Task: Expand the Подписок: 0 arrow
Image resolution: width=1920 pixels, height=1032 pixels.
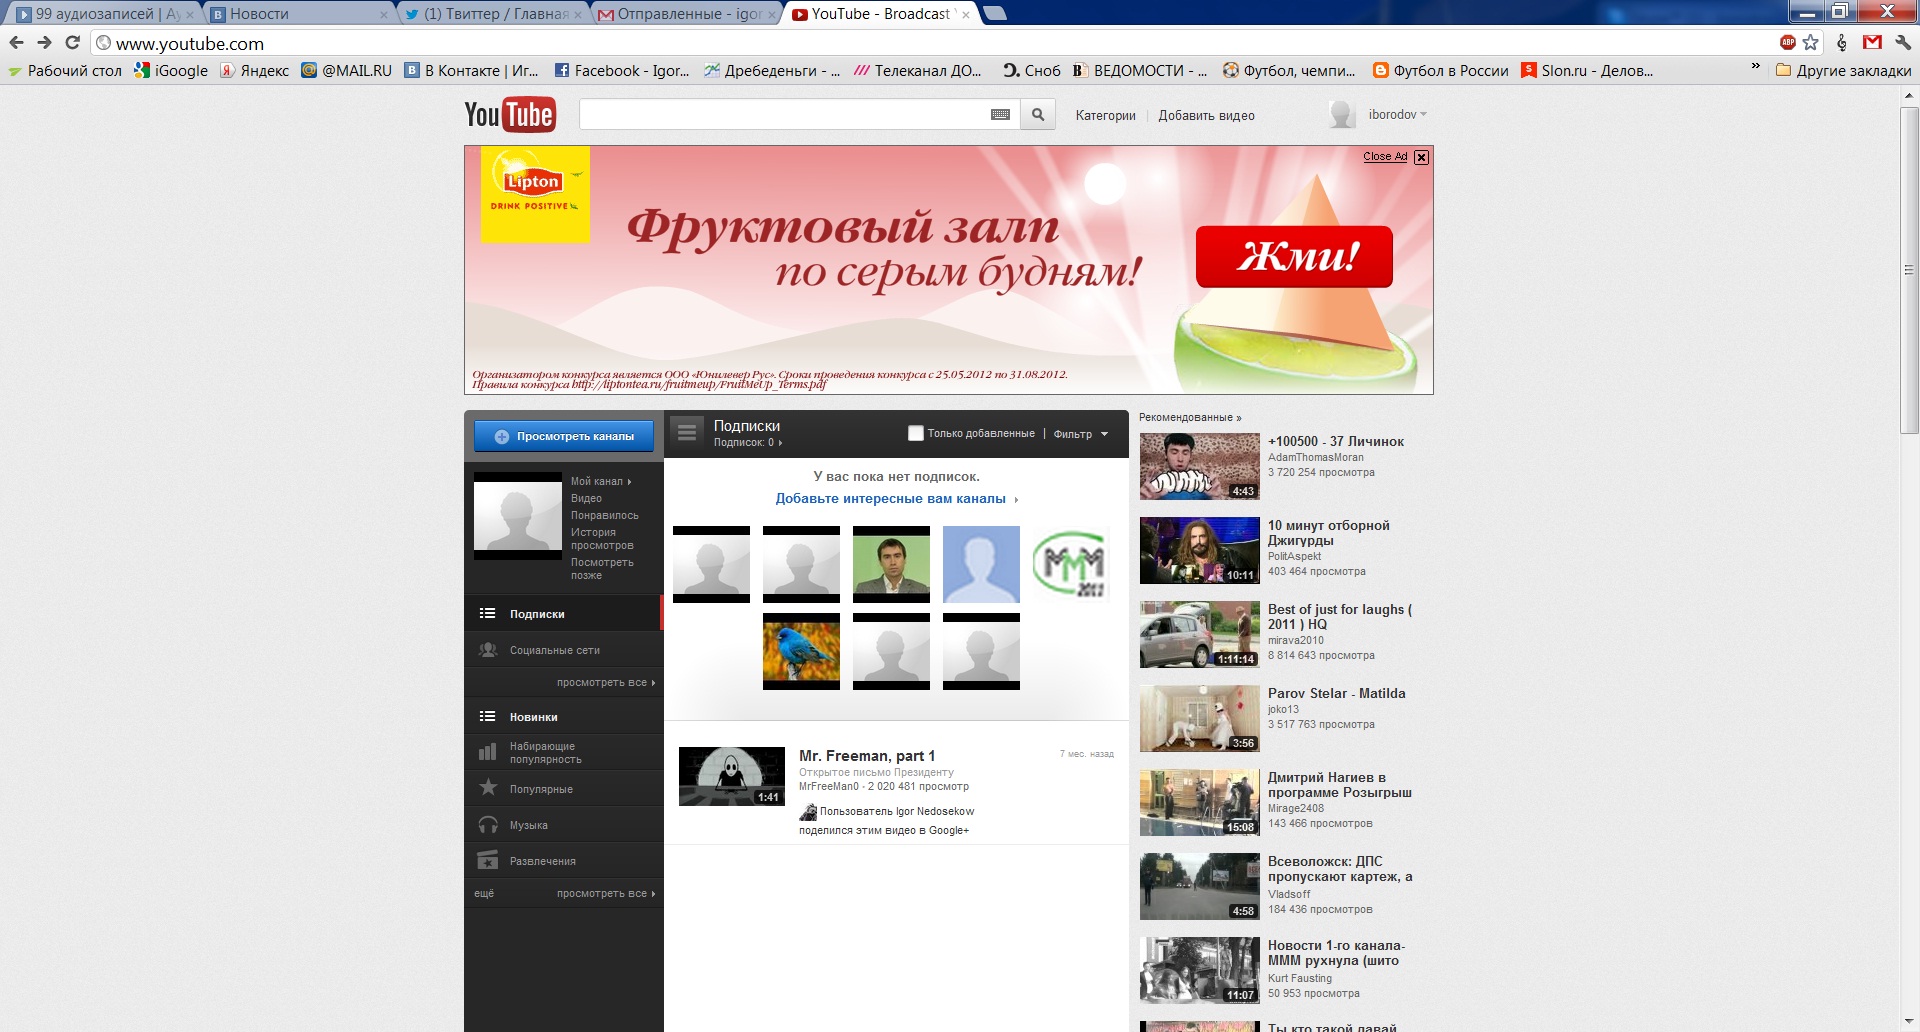Action: [748, 442]
